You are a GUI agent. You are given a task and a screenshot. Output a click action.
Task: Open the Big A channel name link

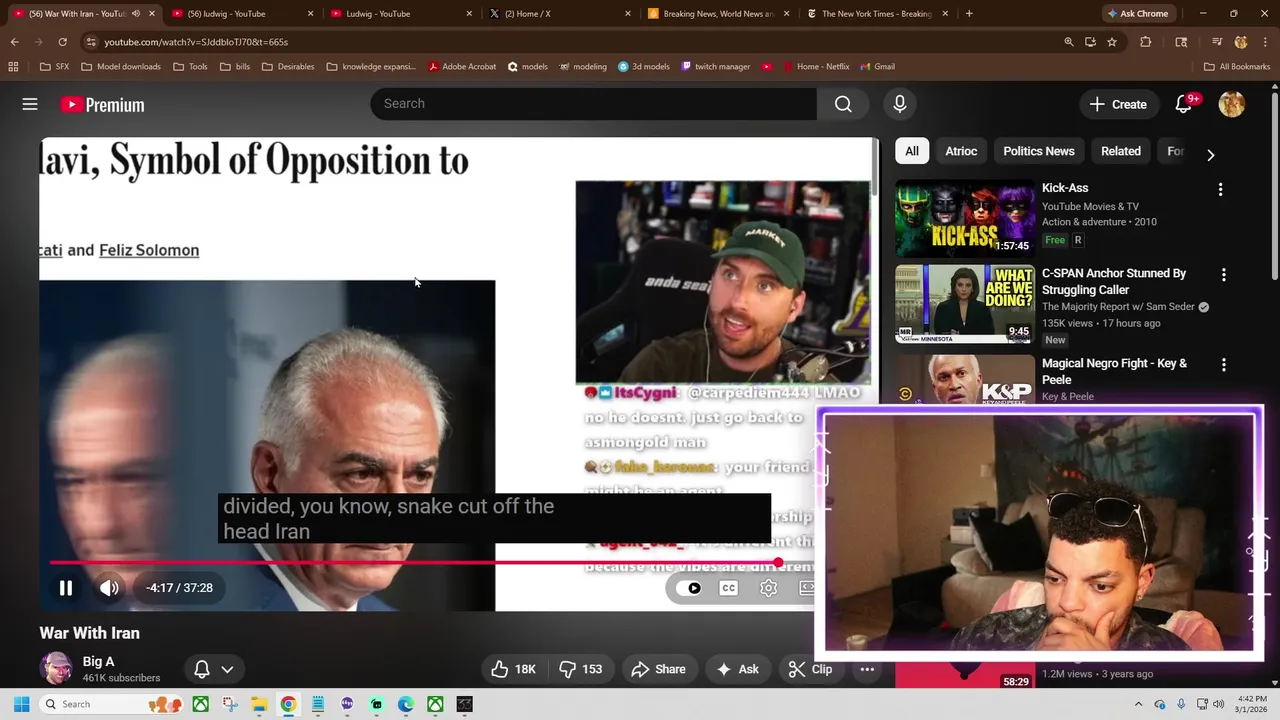[x=98, y=661]
